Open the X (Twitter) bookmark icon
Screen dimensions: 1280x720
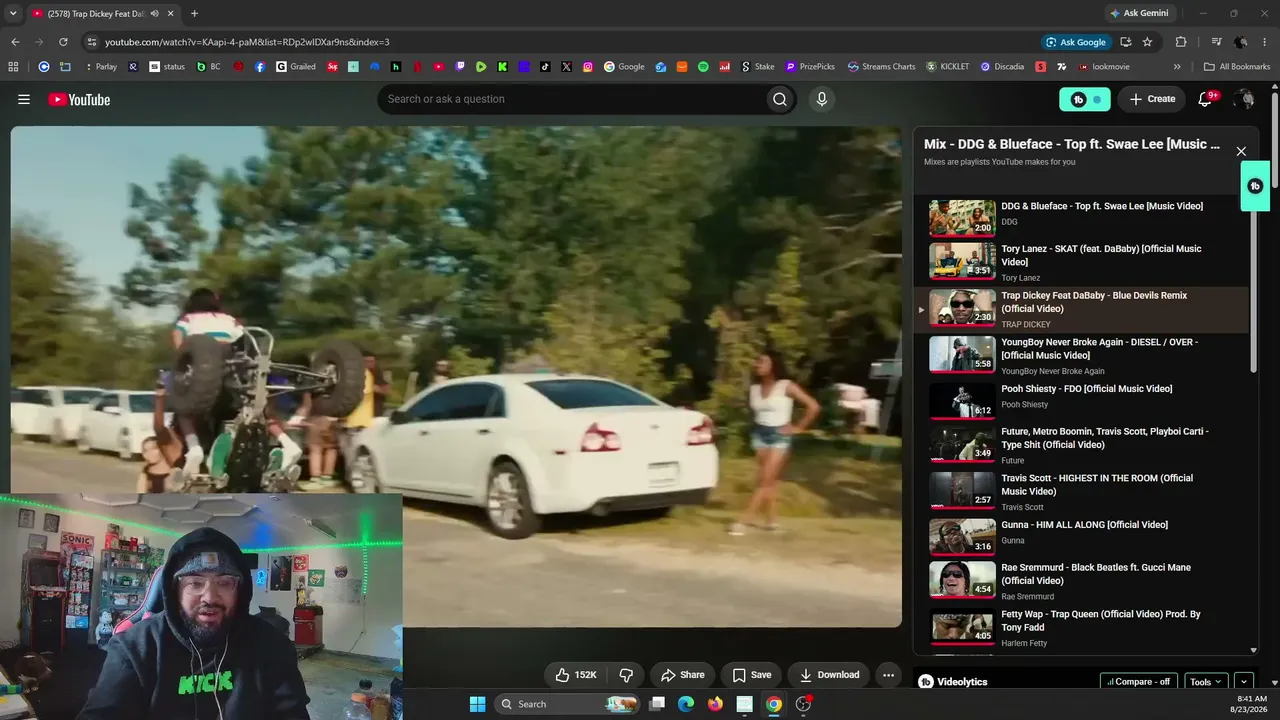tap(567, 67)
